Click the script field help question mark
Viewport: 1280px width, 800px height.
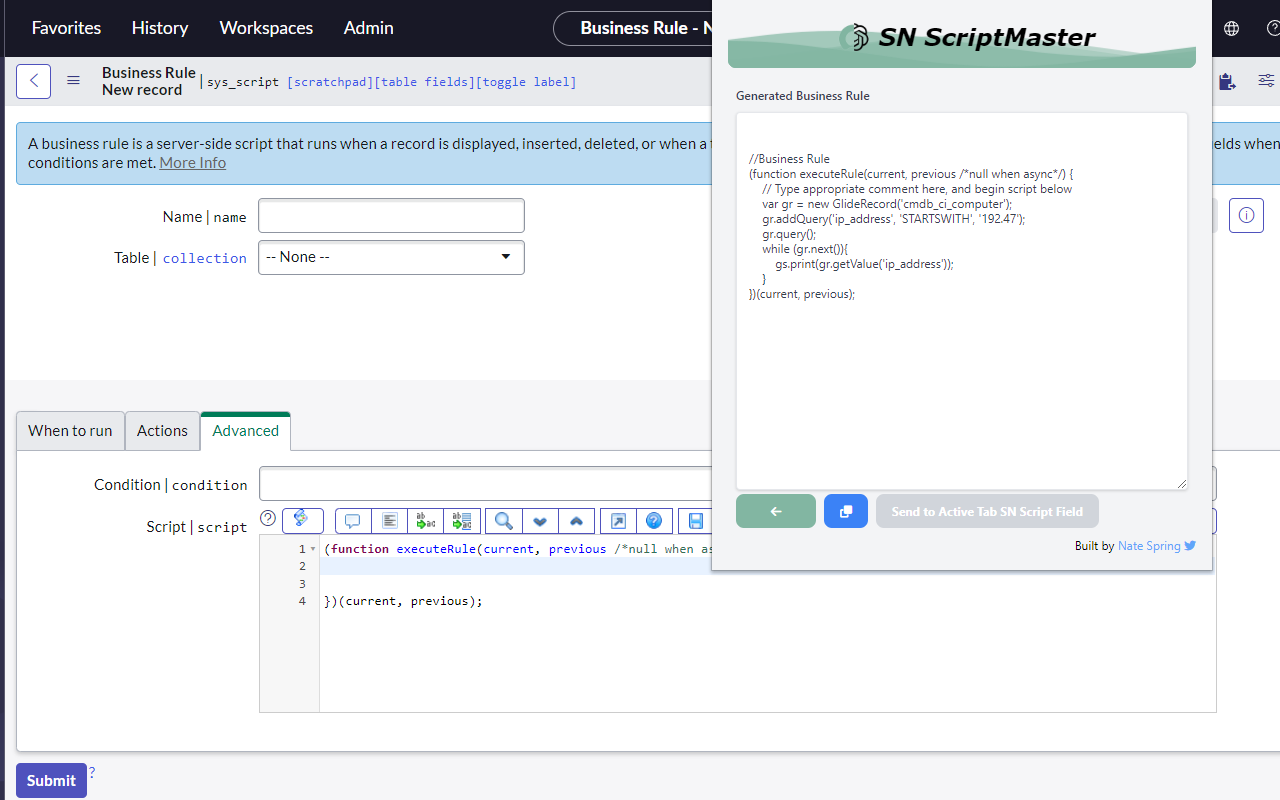pyautogui.click(x=268, y=518)
